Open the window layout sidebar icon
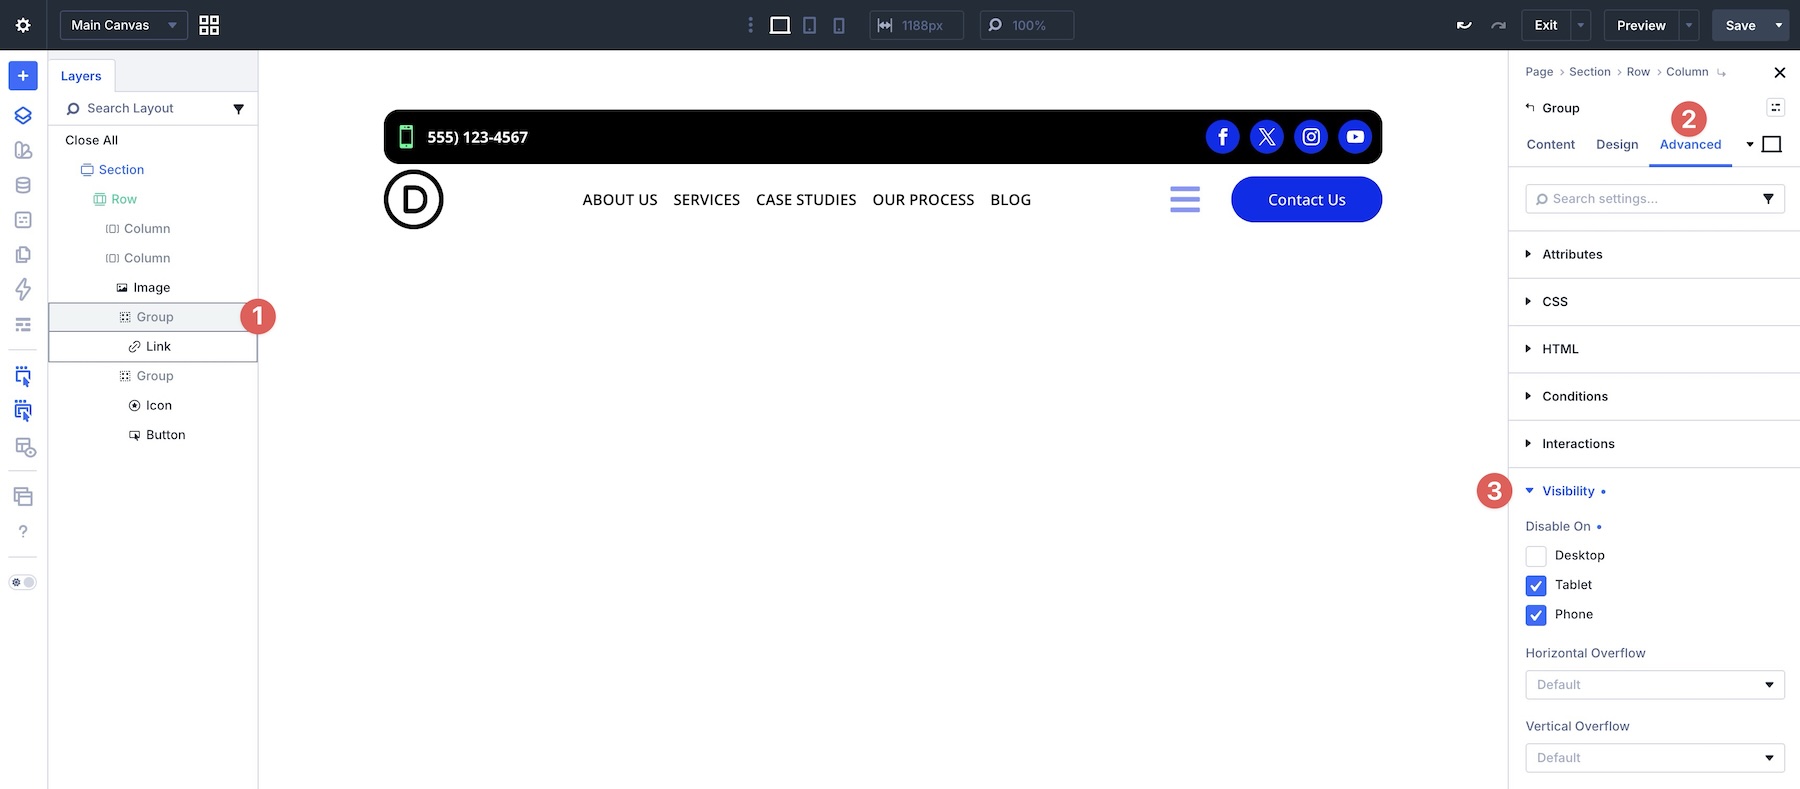Image resolution: width=1800 pixels, height=789 pixels. [x=23, y=496]
